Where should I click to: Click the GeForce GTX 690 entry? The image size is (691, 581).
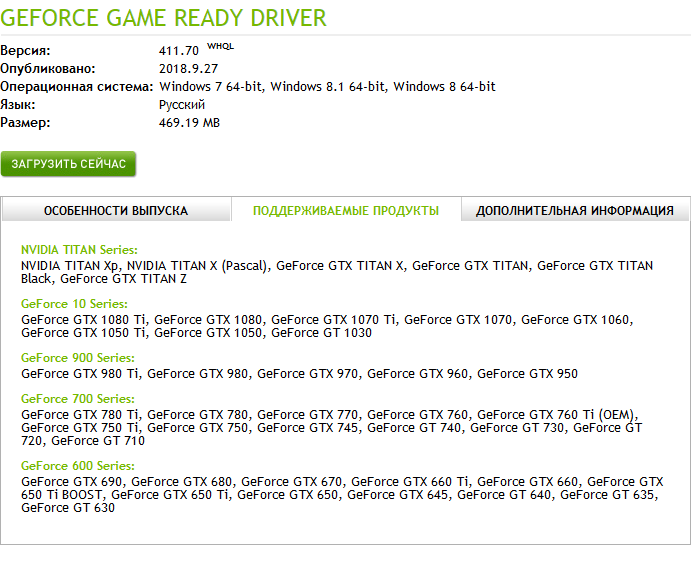coord(72,482)
